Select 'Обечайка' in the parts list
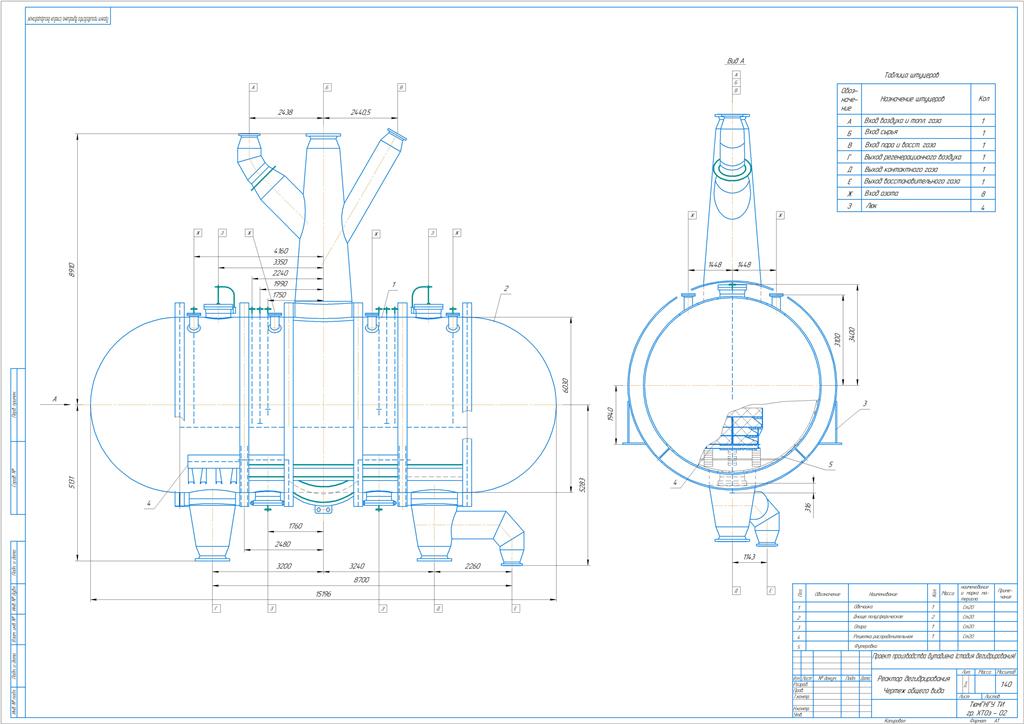The width and height of the screenshot is (1024, 724). pyautogui.click(x=863, y=608)
